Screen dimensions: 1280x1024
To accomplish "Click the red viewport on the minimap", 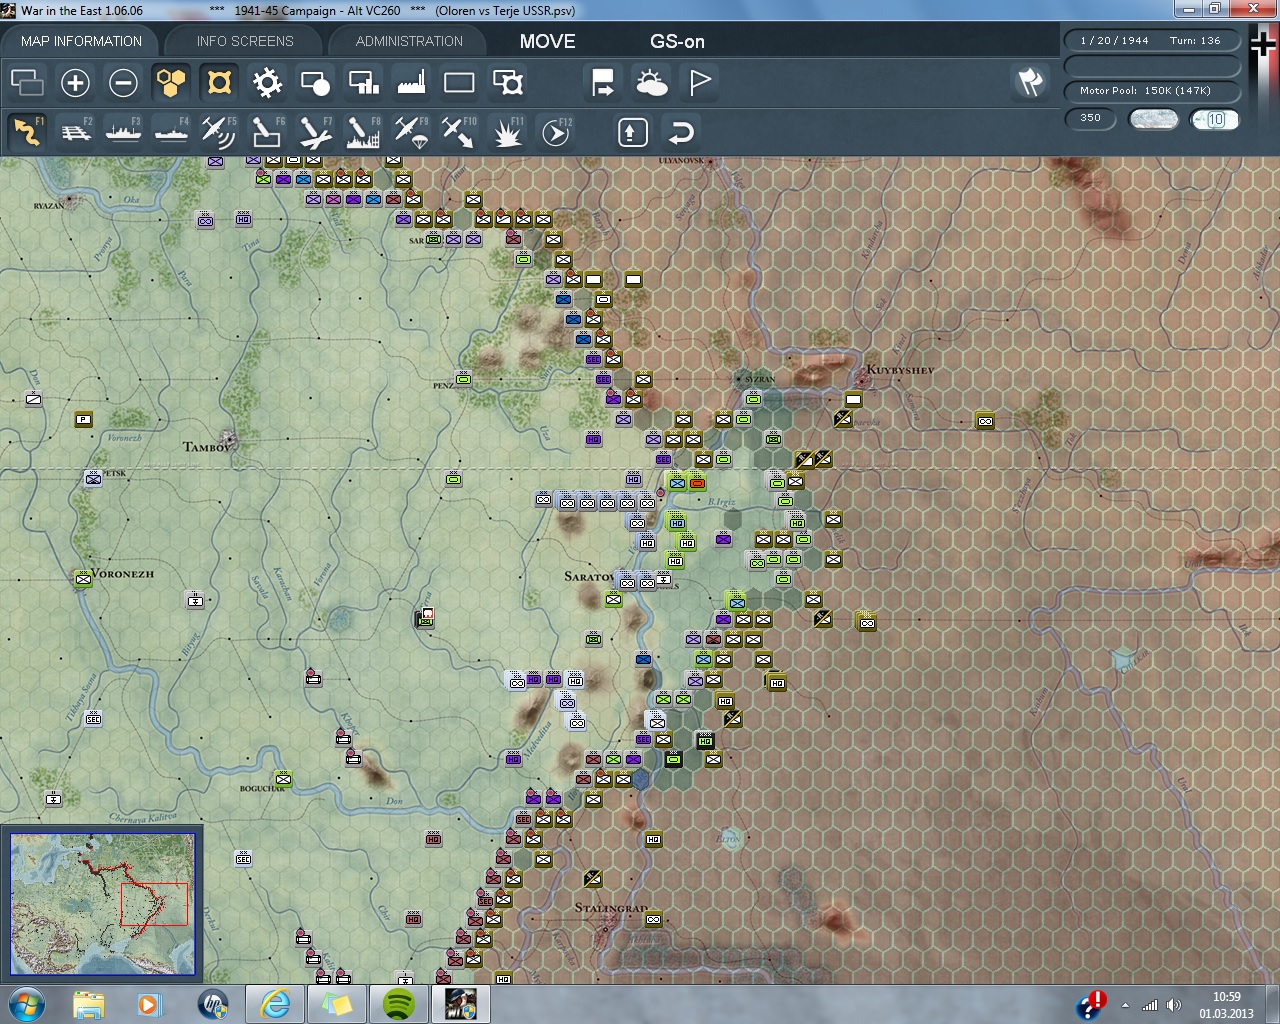I will pos(154,904).
